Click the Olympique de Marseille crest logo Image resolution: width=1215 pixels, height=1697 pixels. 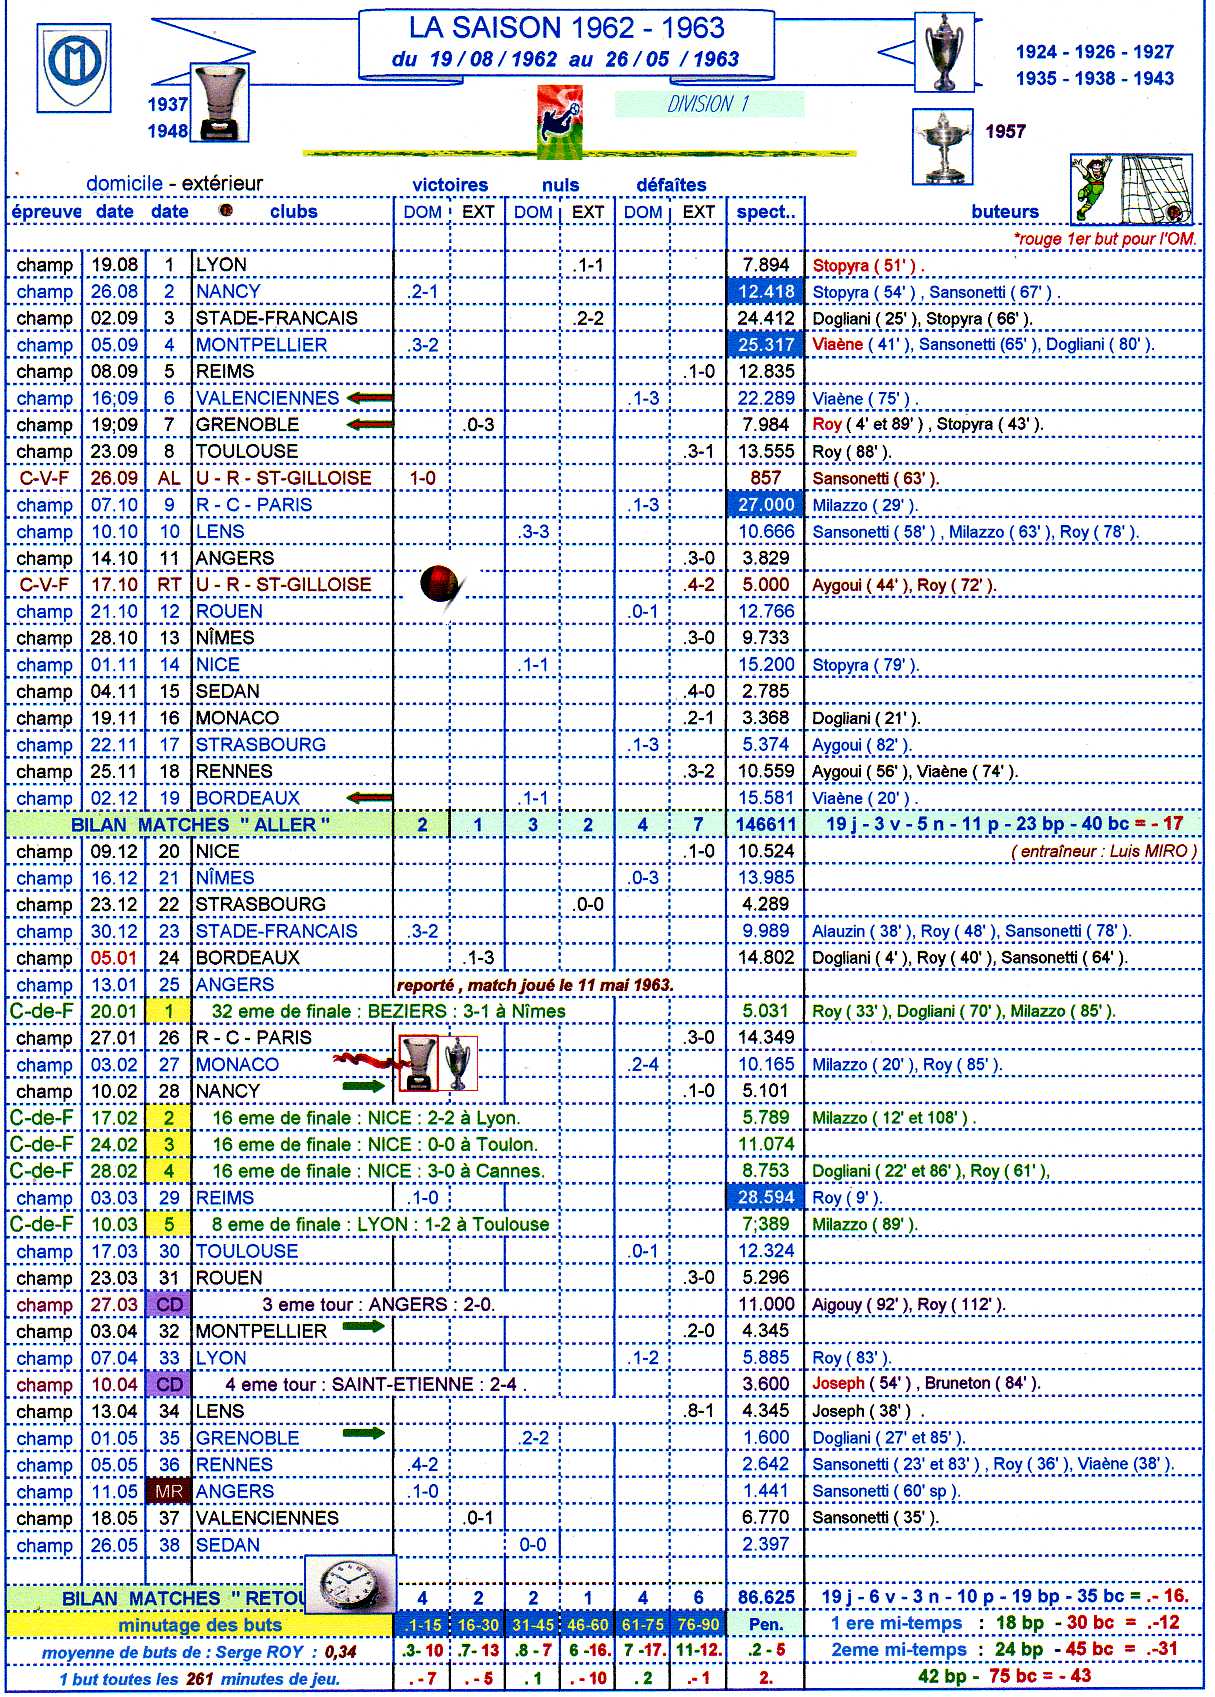74,67
